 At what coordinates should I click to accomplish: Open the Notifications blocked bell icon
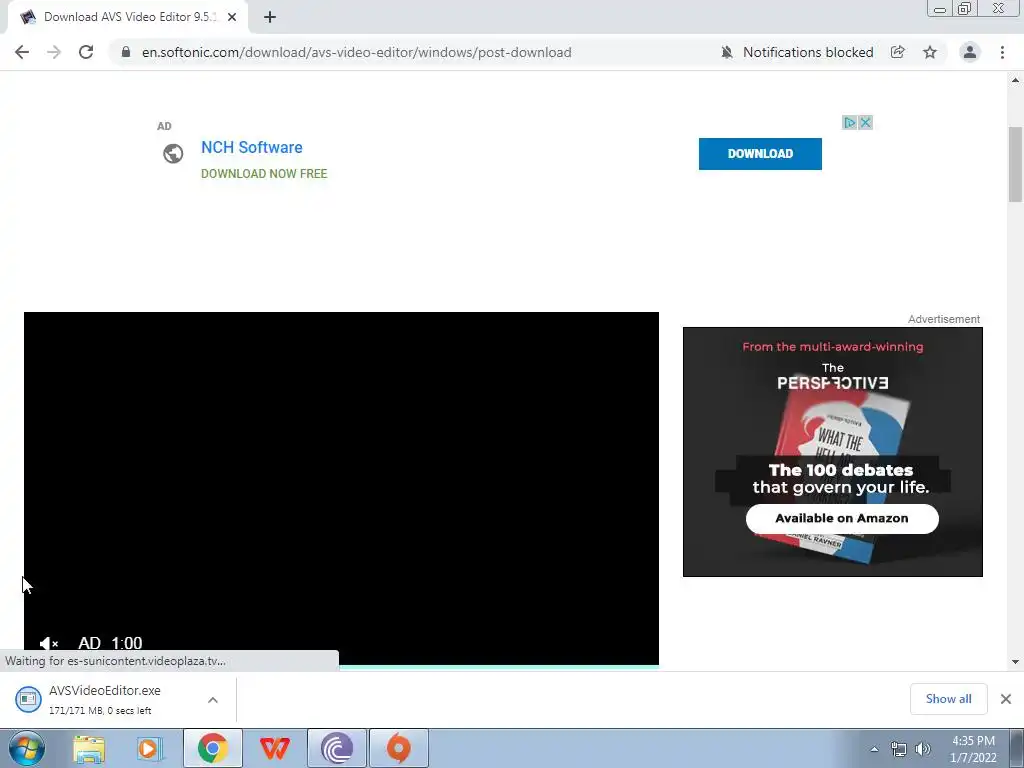click(x=726, y=52)
